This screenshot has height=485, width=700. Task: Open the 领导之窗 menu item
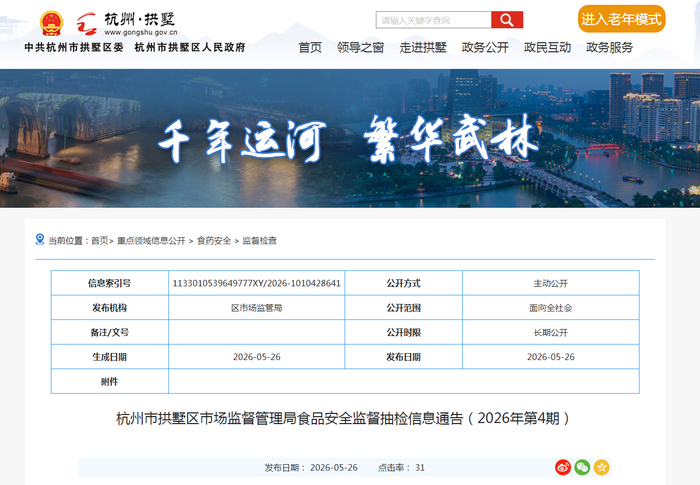click(360, 47)
